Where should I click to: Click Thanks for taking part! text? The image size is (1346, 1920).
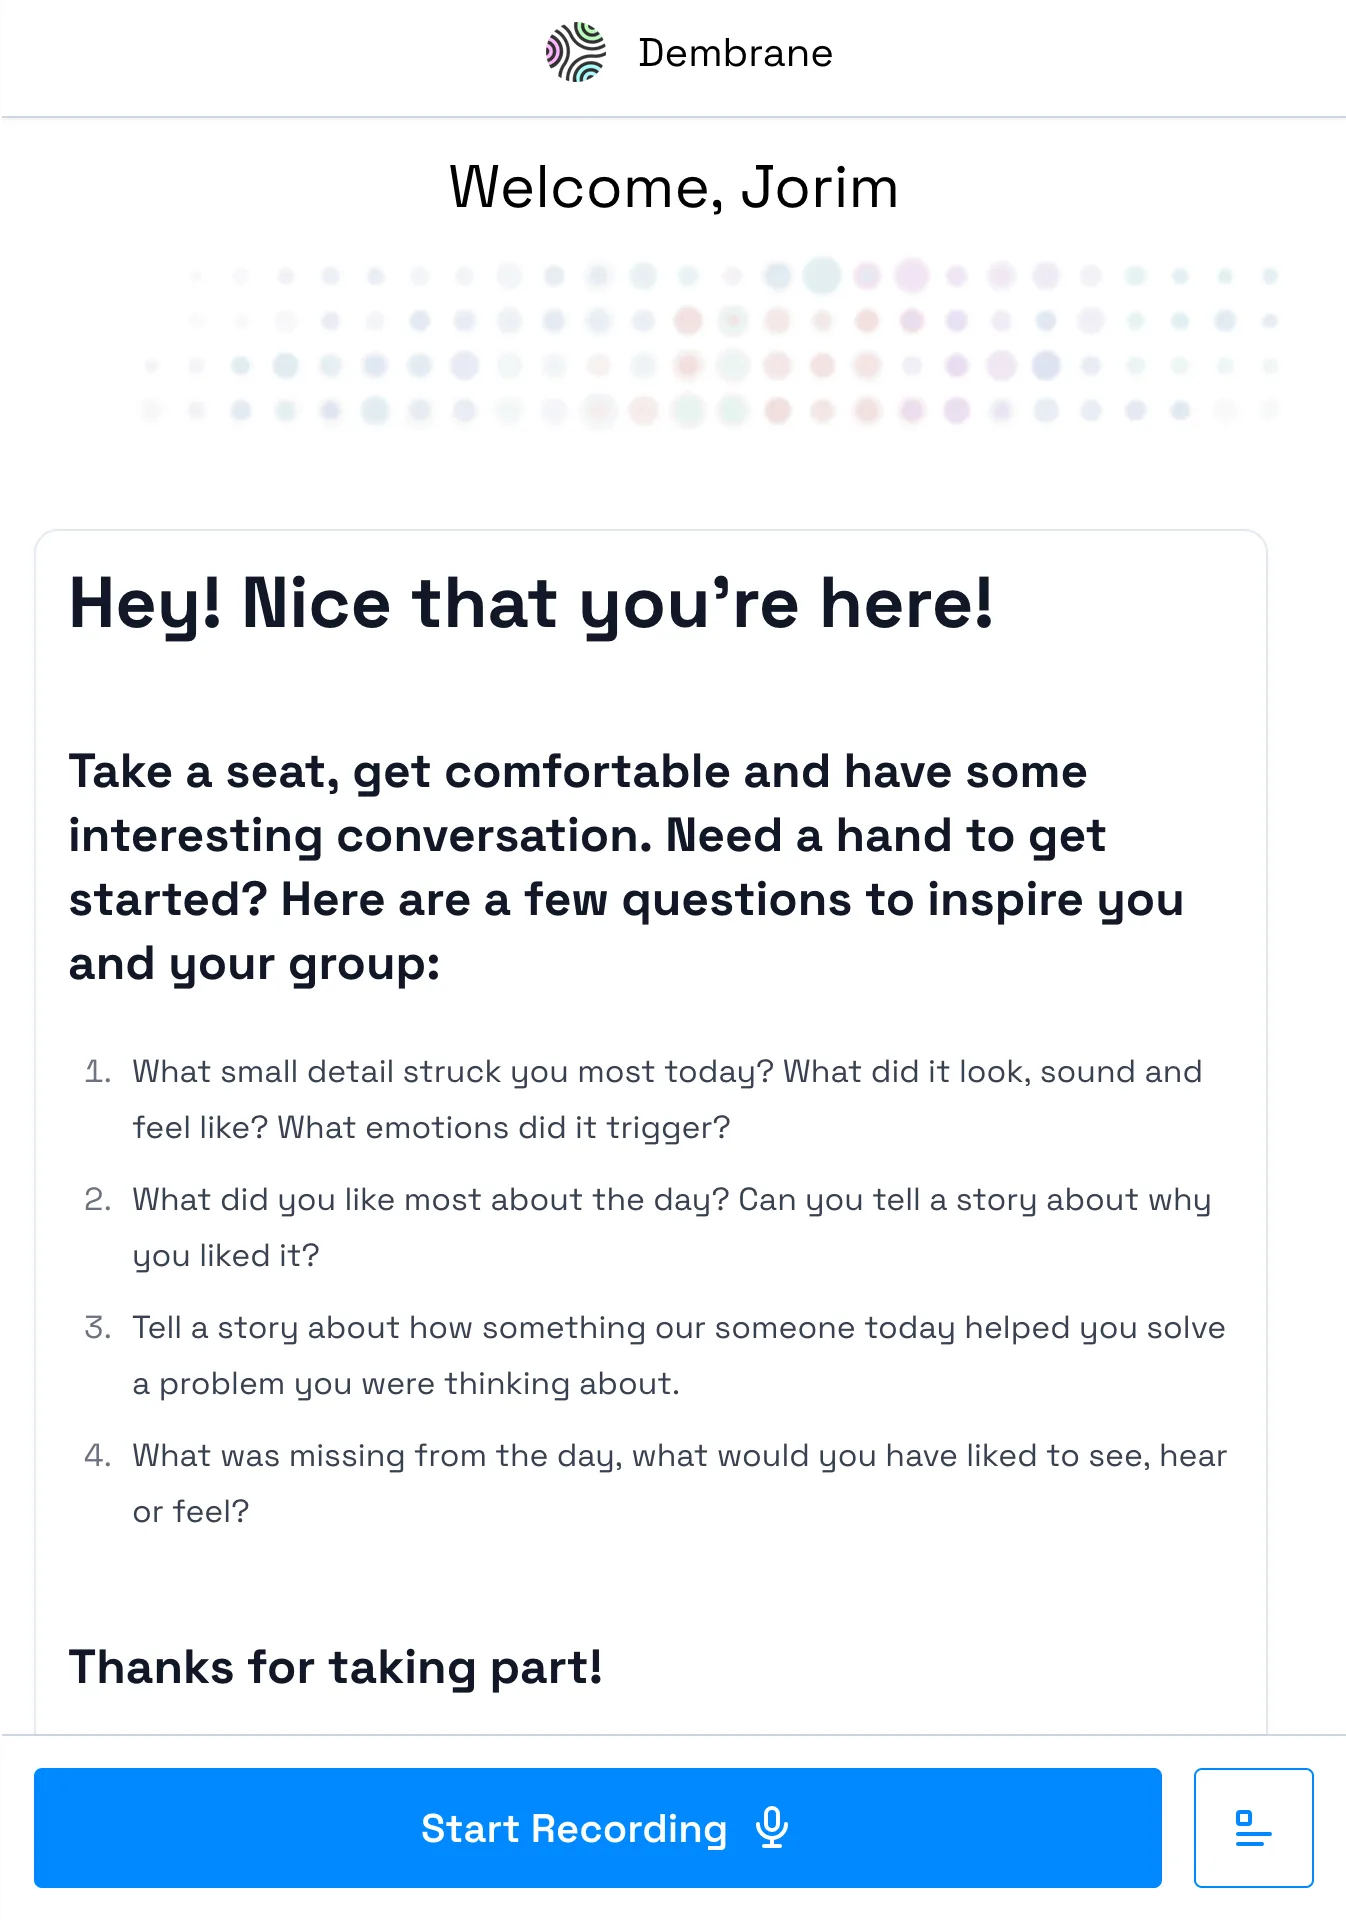click(335, 1667)
